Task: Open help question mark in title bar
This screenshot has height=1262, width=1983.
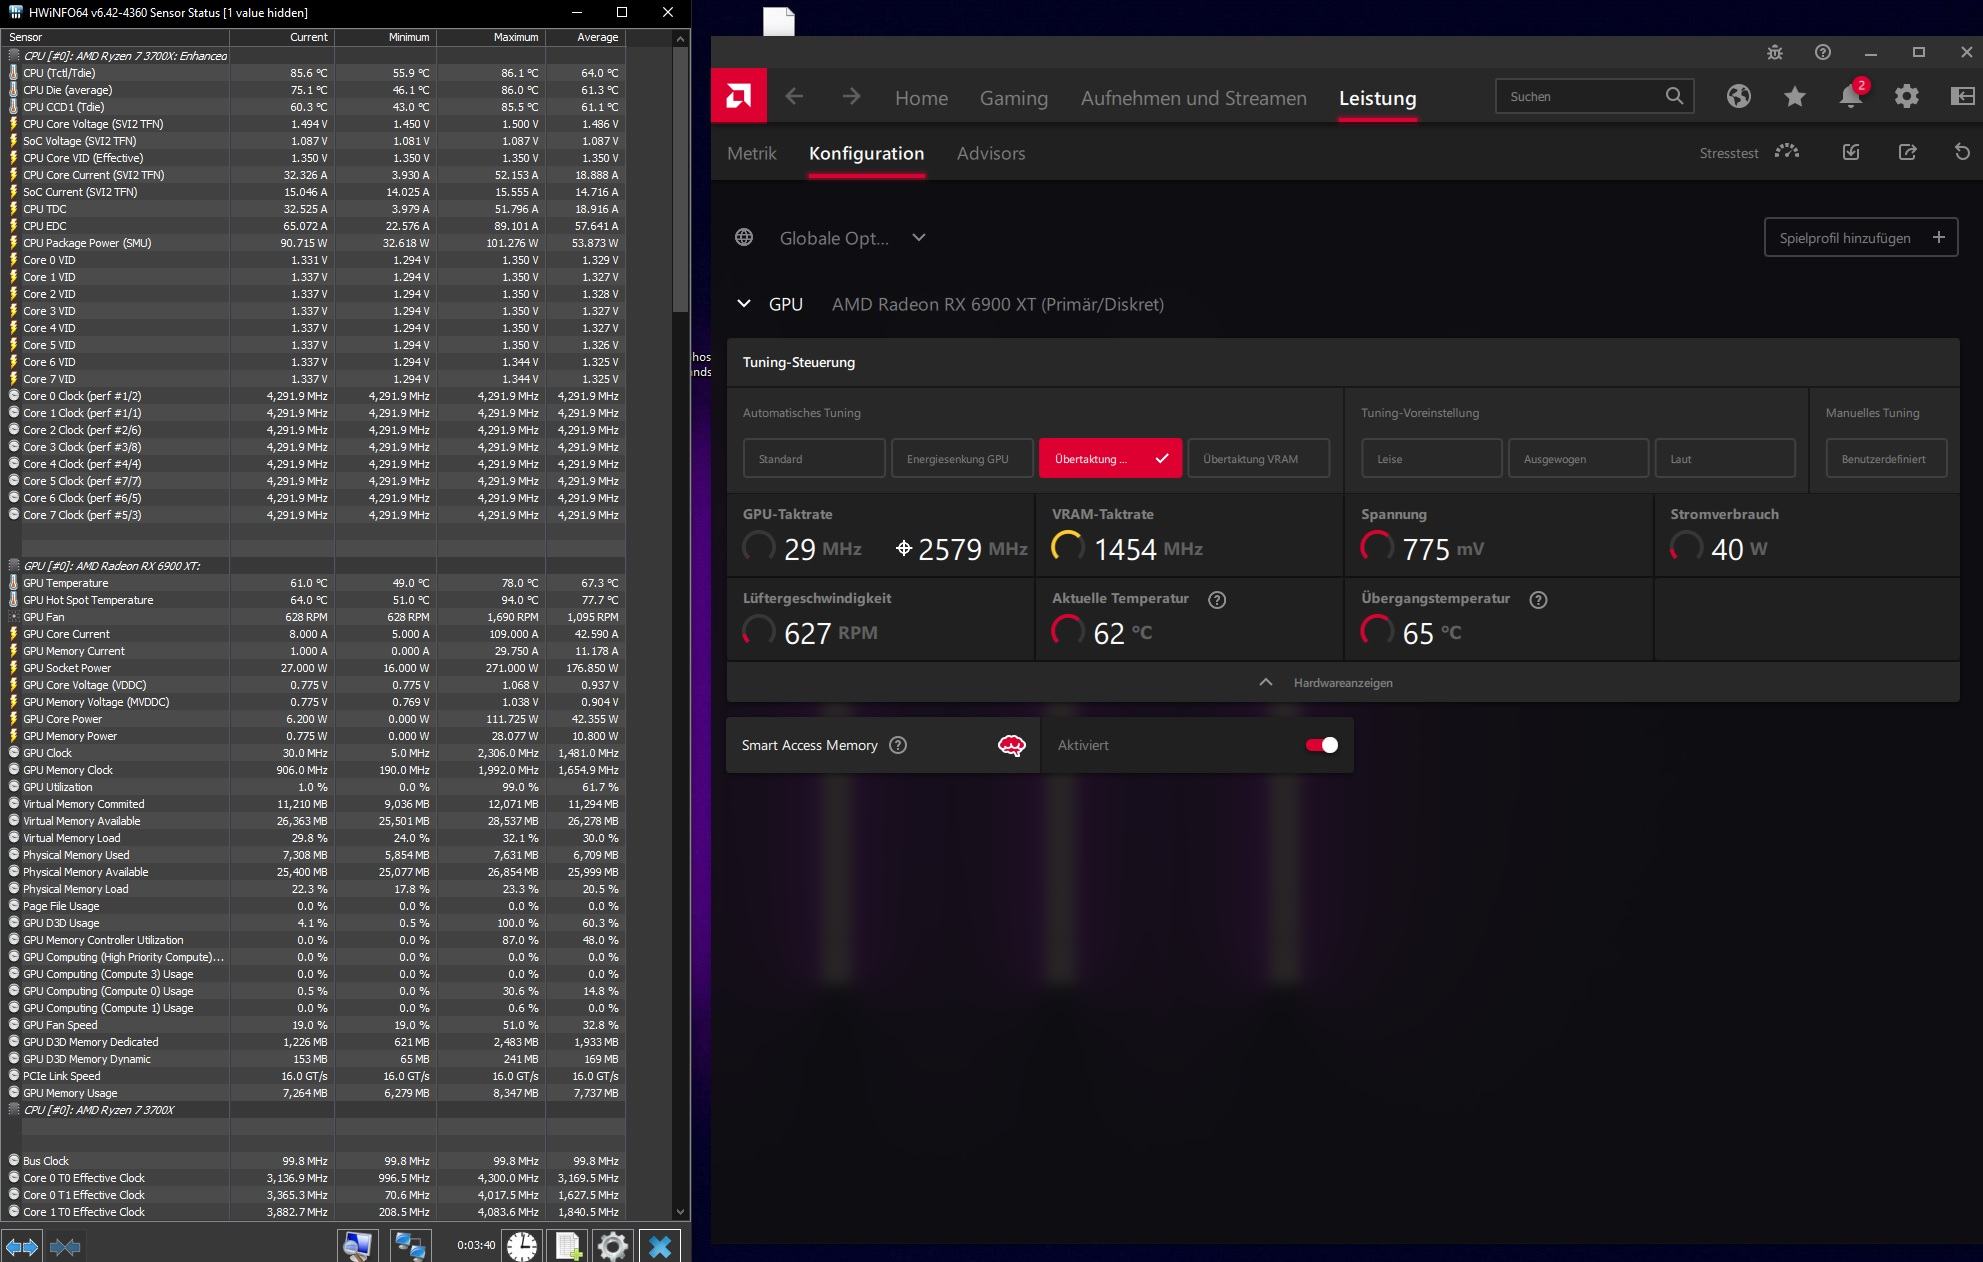Action: (1823, 52)
